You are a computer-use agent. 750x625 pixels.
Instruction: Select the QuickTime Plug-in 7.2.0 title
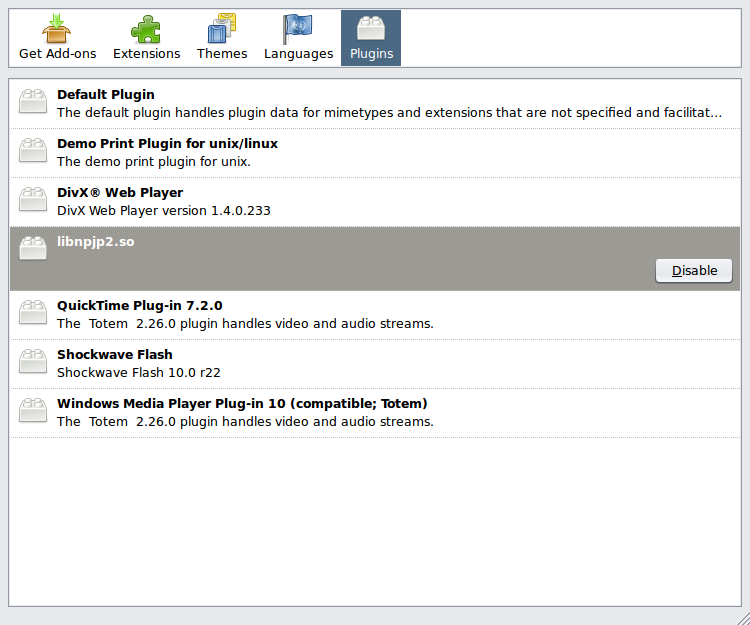pyautogui.click(x=140, y=306)
